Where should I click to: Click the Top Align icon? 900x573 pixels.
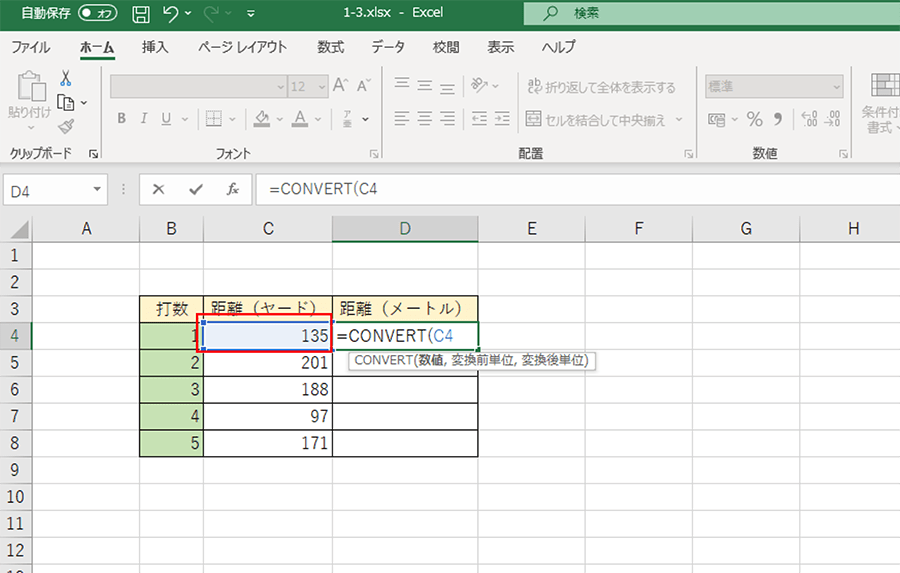402,85
